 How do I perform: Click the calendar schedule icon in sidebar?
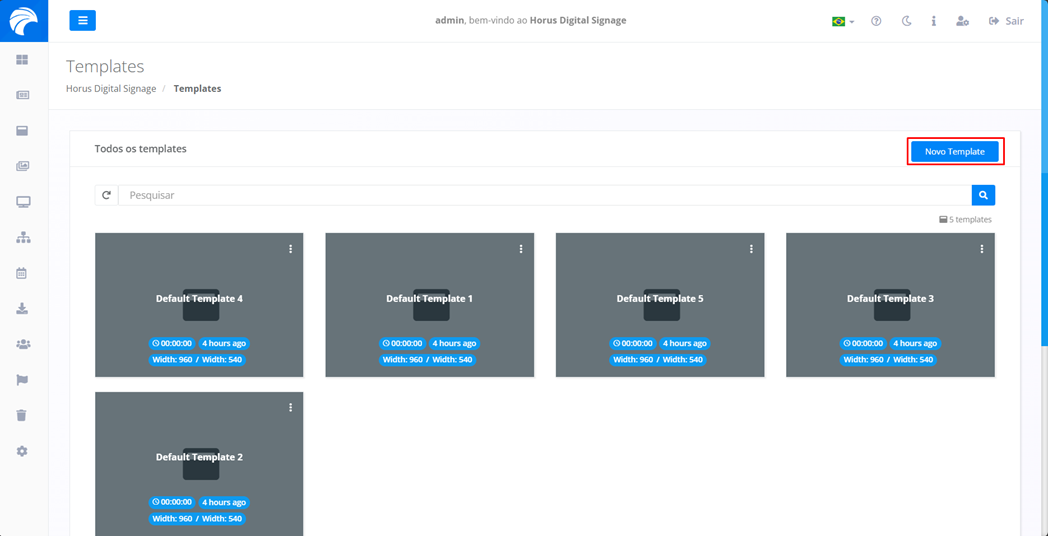(22, 273)
